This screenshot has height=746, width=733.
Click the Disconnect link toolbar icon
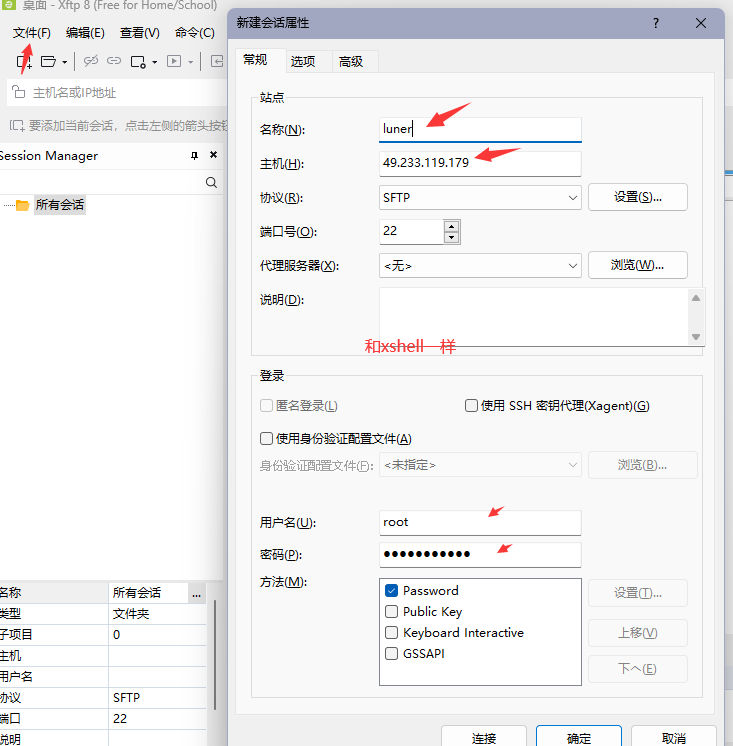coord(90,61)
